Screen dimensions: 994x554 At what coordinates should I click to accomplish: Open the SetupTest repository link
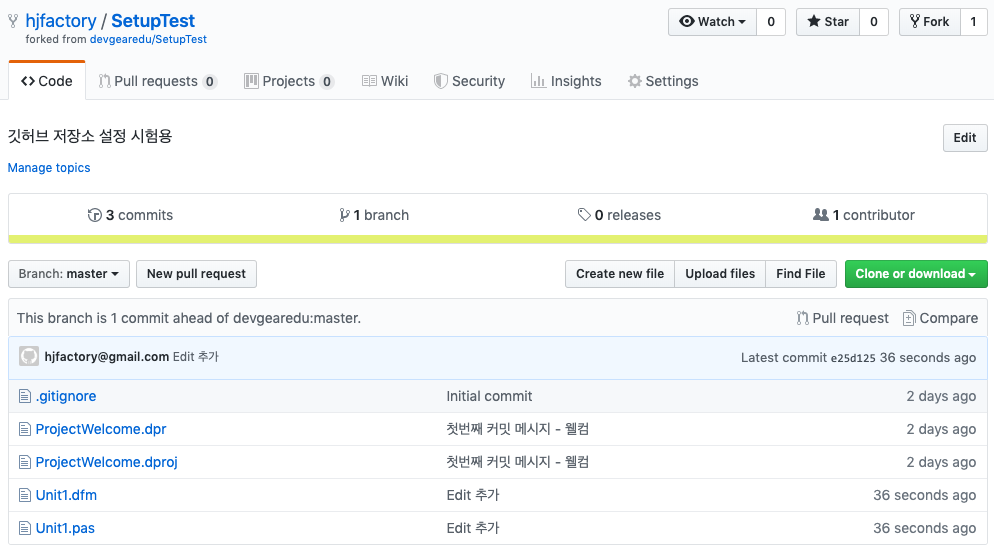coord(153,21)
